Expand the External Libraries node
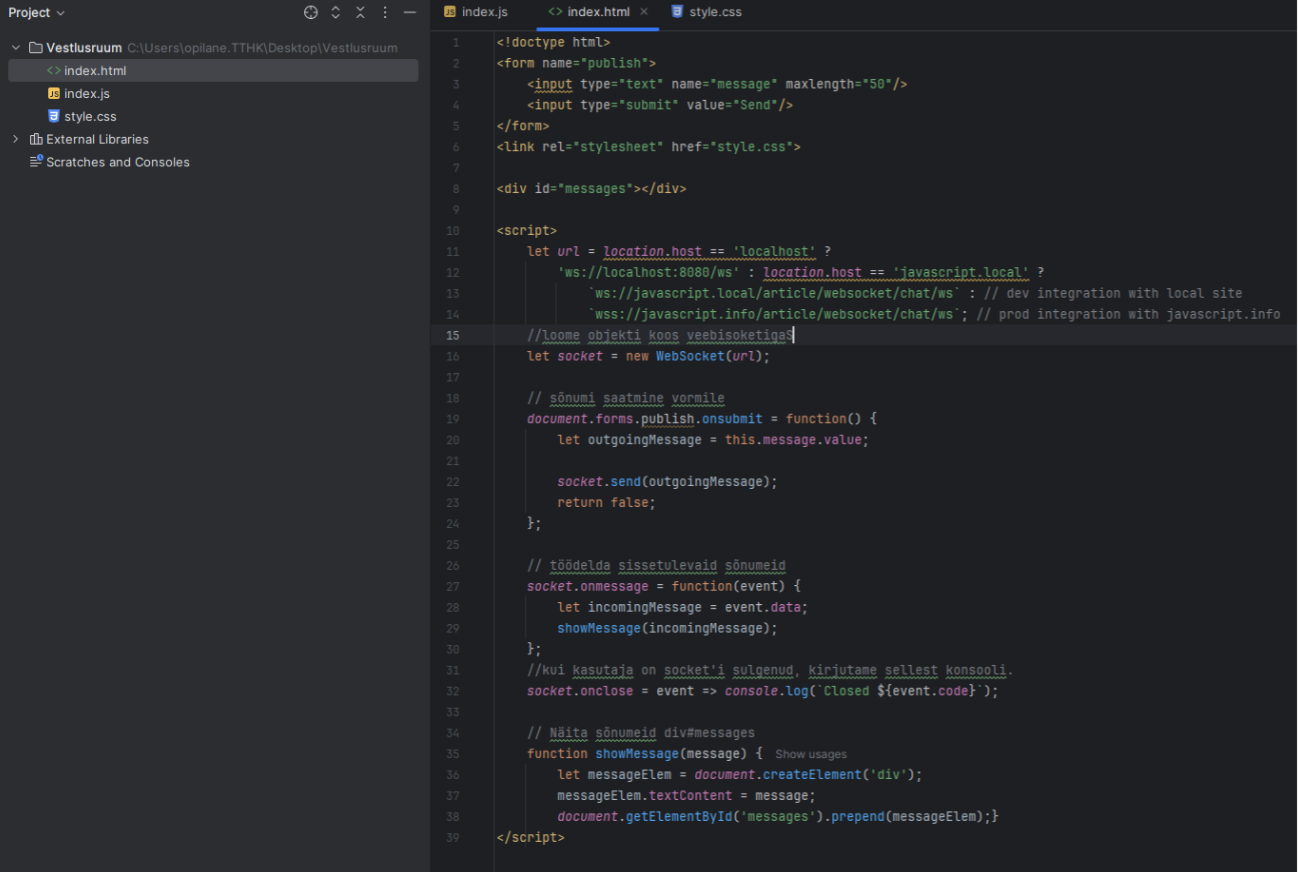 point(16,139)
